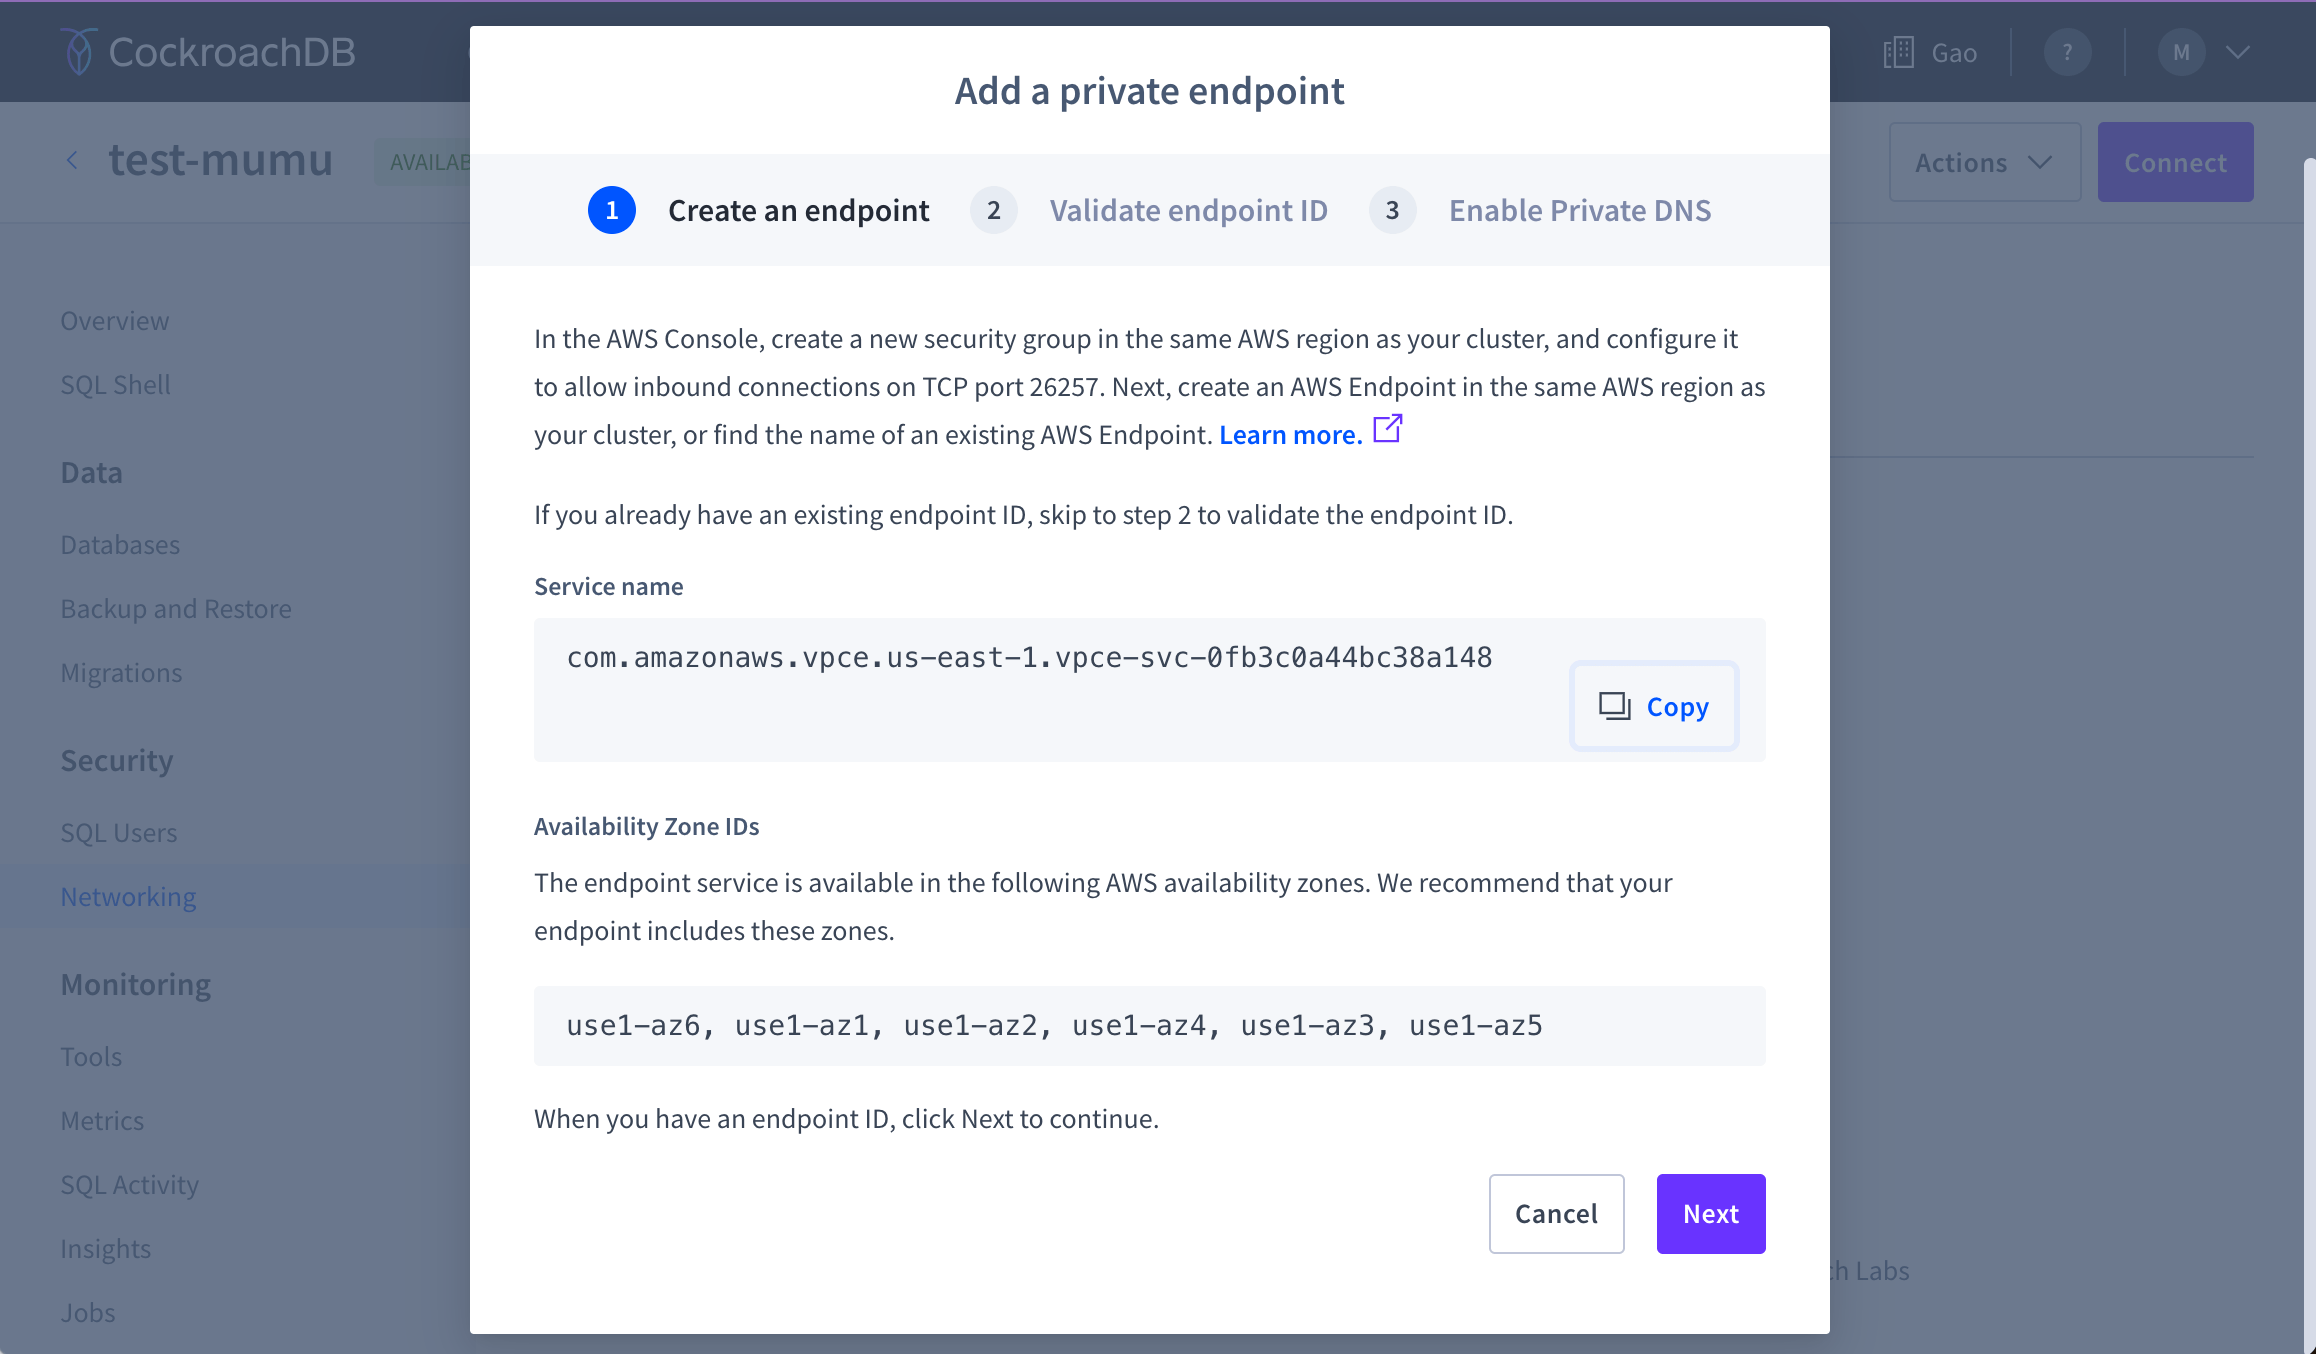Open SQL Shell in the sidebar

[115, 385]
